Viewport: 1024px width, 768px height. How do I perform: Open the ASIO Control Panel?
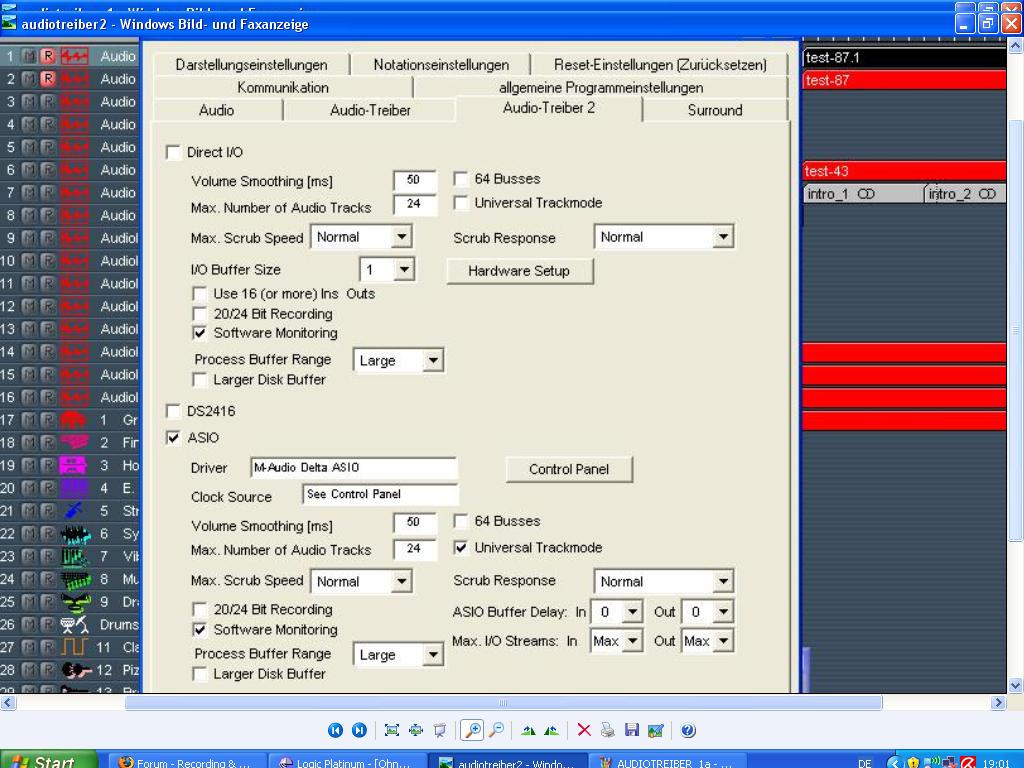(x=569, y=469)
